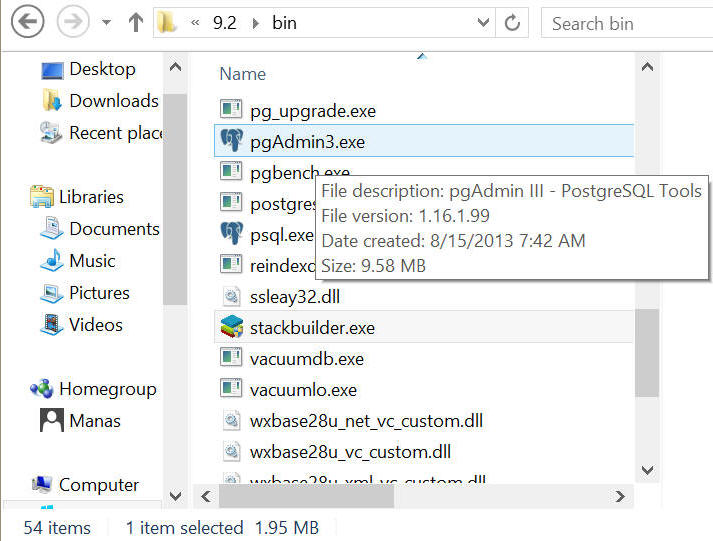Viewport: 713px width, 541px height.
Task: Click the navigation pane scroll-down arrow
Action: tap(175, 495)
